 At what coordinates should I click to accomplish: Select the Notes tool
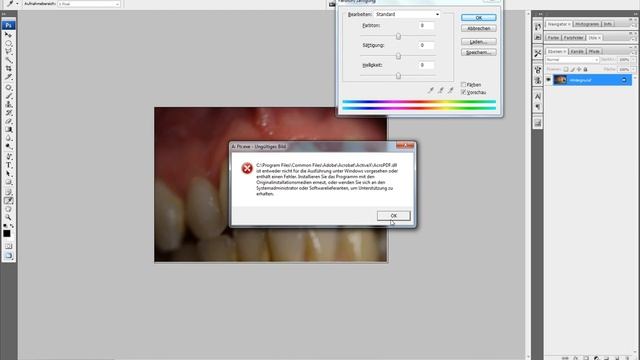point(8,192)
